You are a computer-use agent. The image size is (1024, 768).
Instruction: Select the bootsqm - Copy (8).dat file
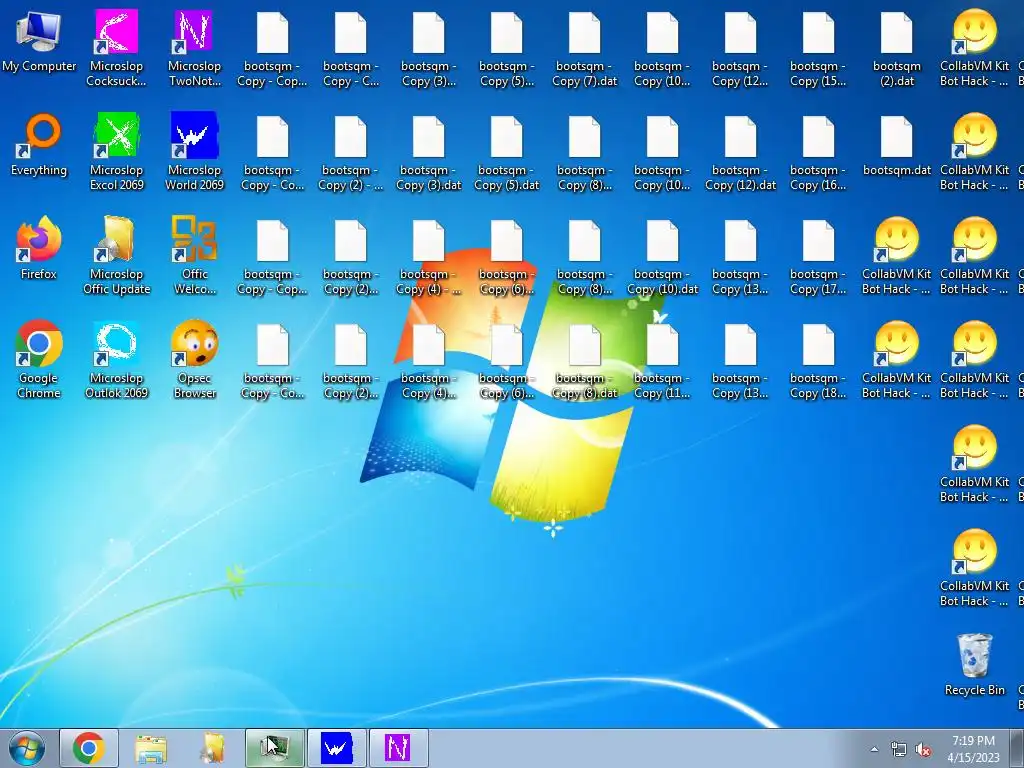(x=584, y=360)
